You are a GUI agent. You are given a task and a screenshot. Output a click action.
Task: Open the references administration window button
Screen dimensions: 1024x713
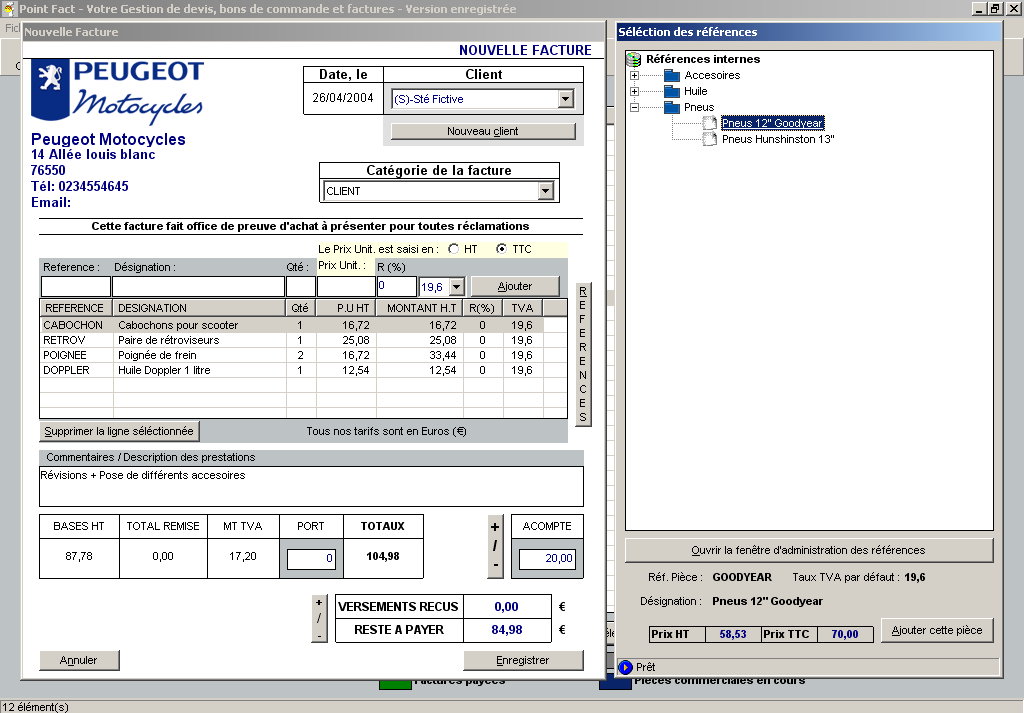(808, 550)
